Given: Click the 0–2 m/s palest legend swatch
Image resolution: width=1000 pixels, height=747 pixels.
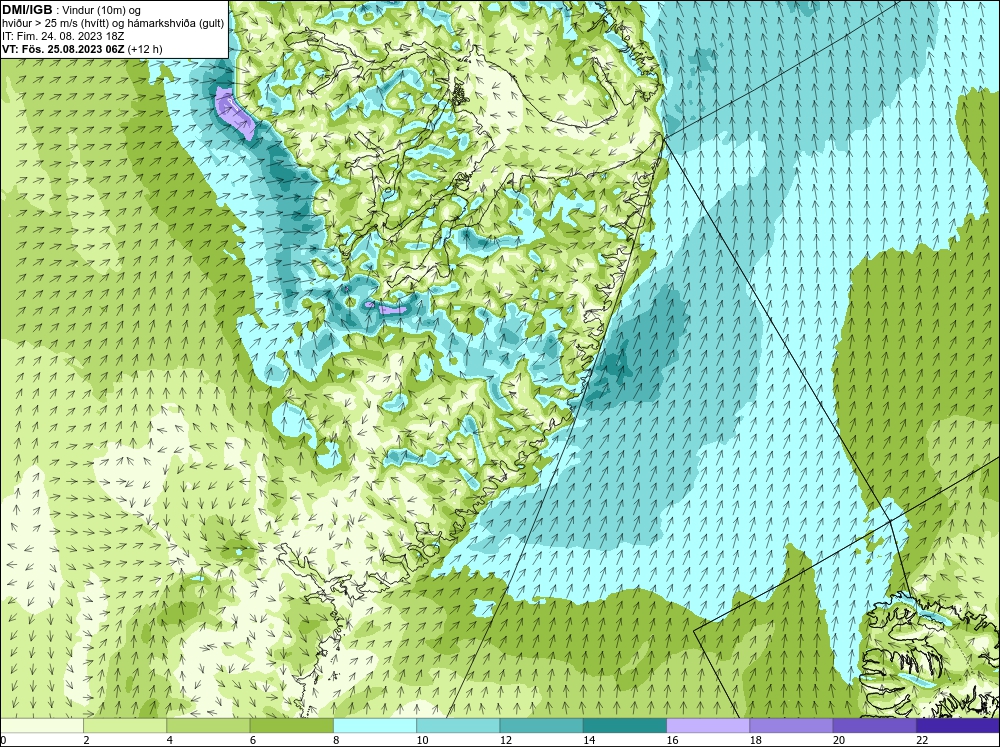Looking at the screenshot, I should click(41, 725).
